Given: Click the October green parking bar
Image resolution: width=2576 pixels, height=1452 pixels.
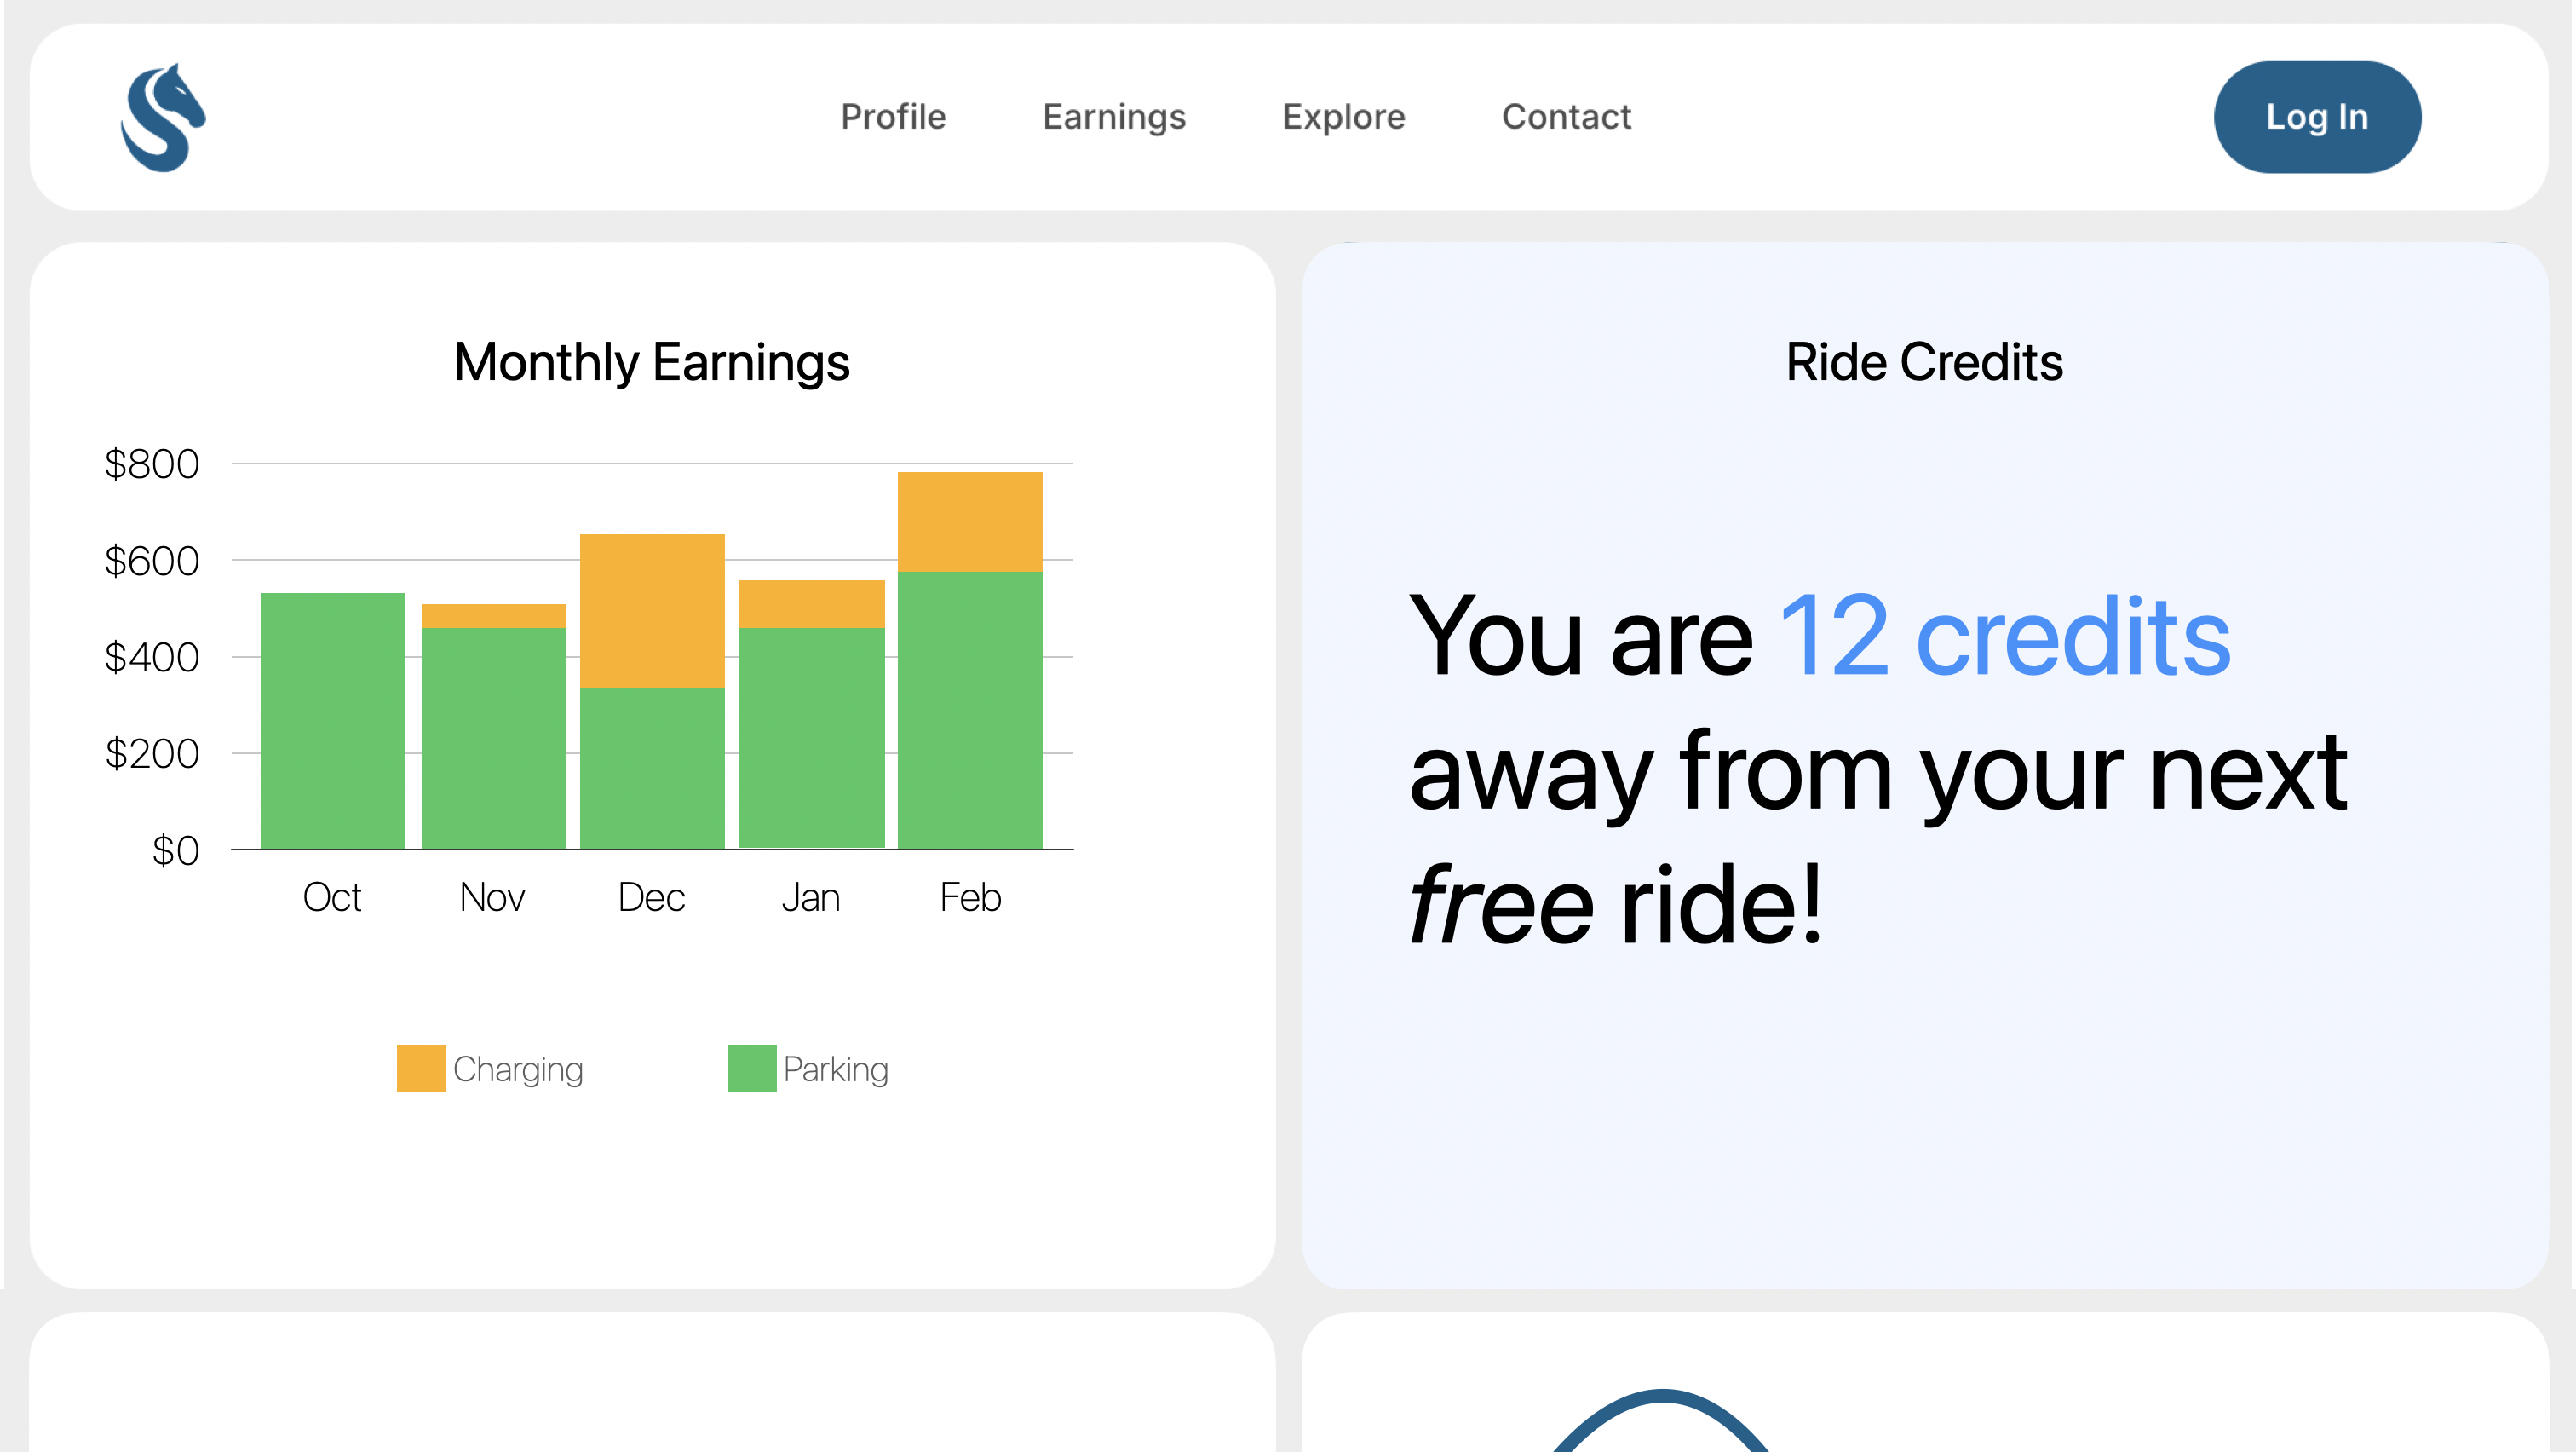Looking at the screenshot, I should point(333,720).
